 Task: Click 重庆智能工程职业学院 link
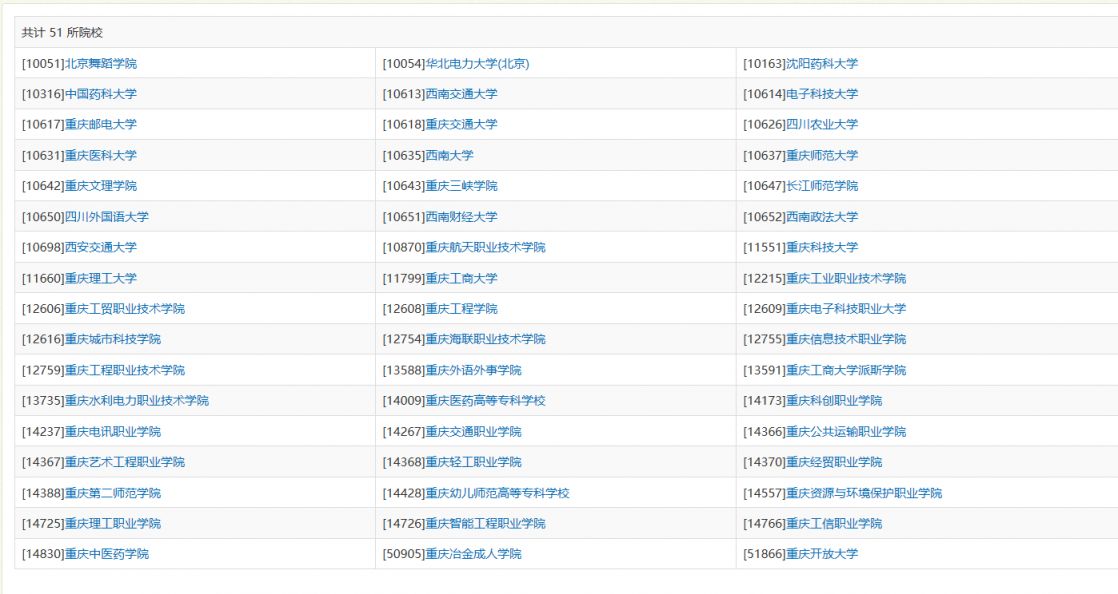coord(486,523)
